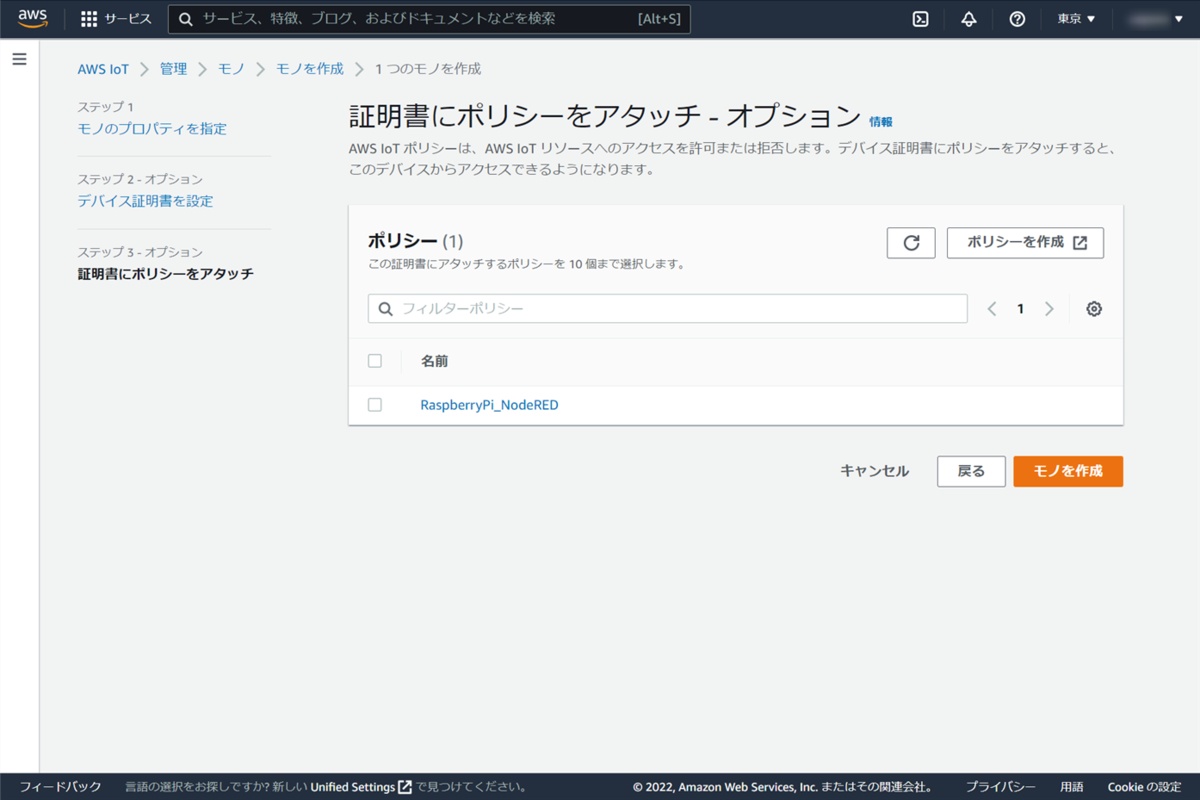Open プライバシー footer link
The width and height of the screenshot is (1200, 800).
(x=1000, y=787)
